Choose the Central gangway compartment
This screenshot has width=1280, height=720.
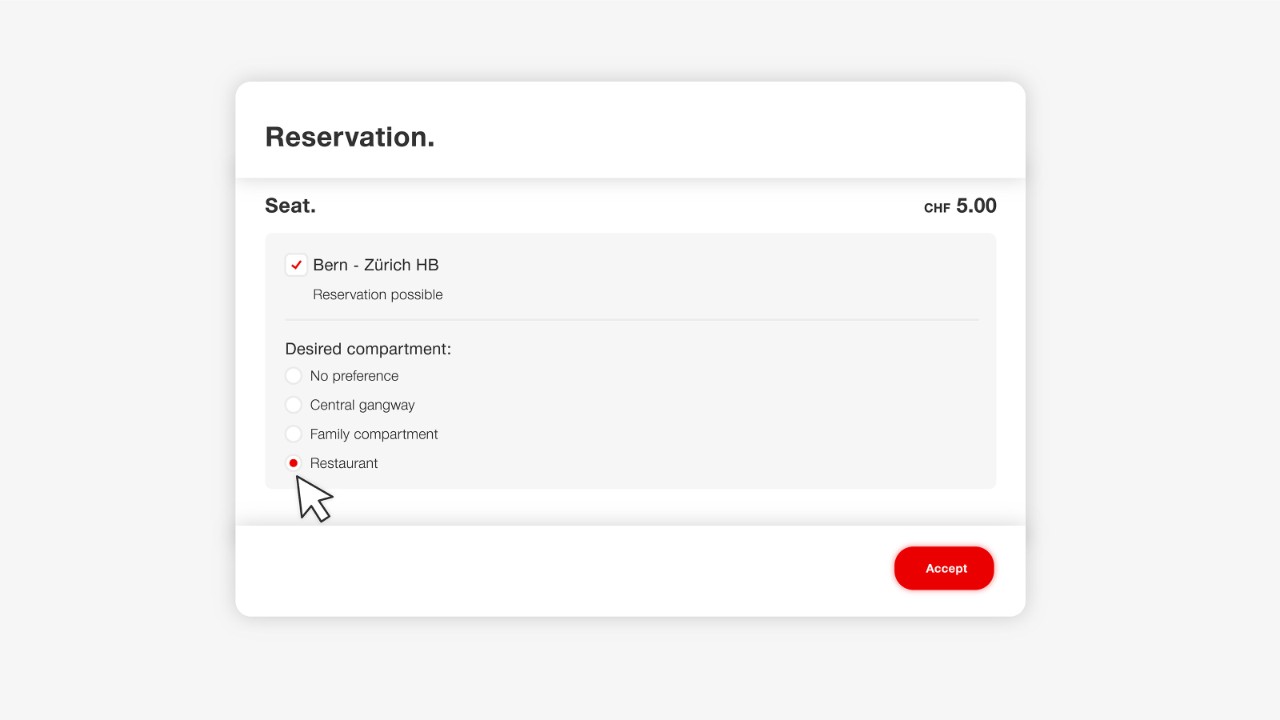click(293, 404)
